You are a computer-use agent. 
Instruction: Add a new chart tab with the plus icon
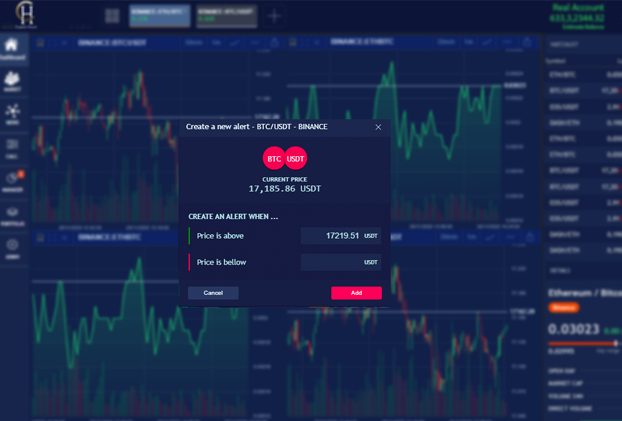pos(274,16)
